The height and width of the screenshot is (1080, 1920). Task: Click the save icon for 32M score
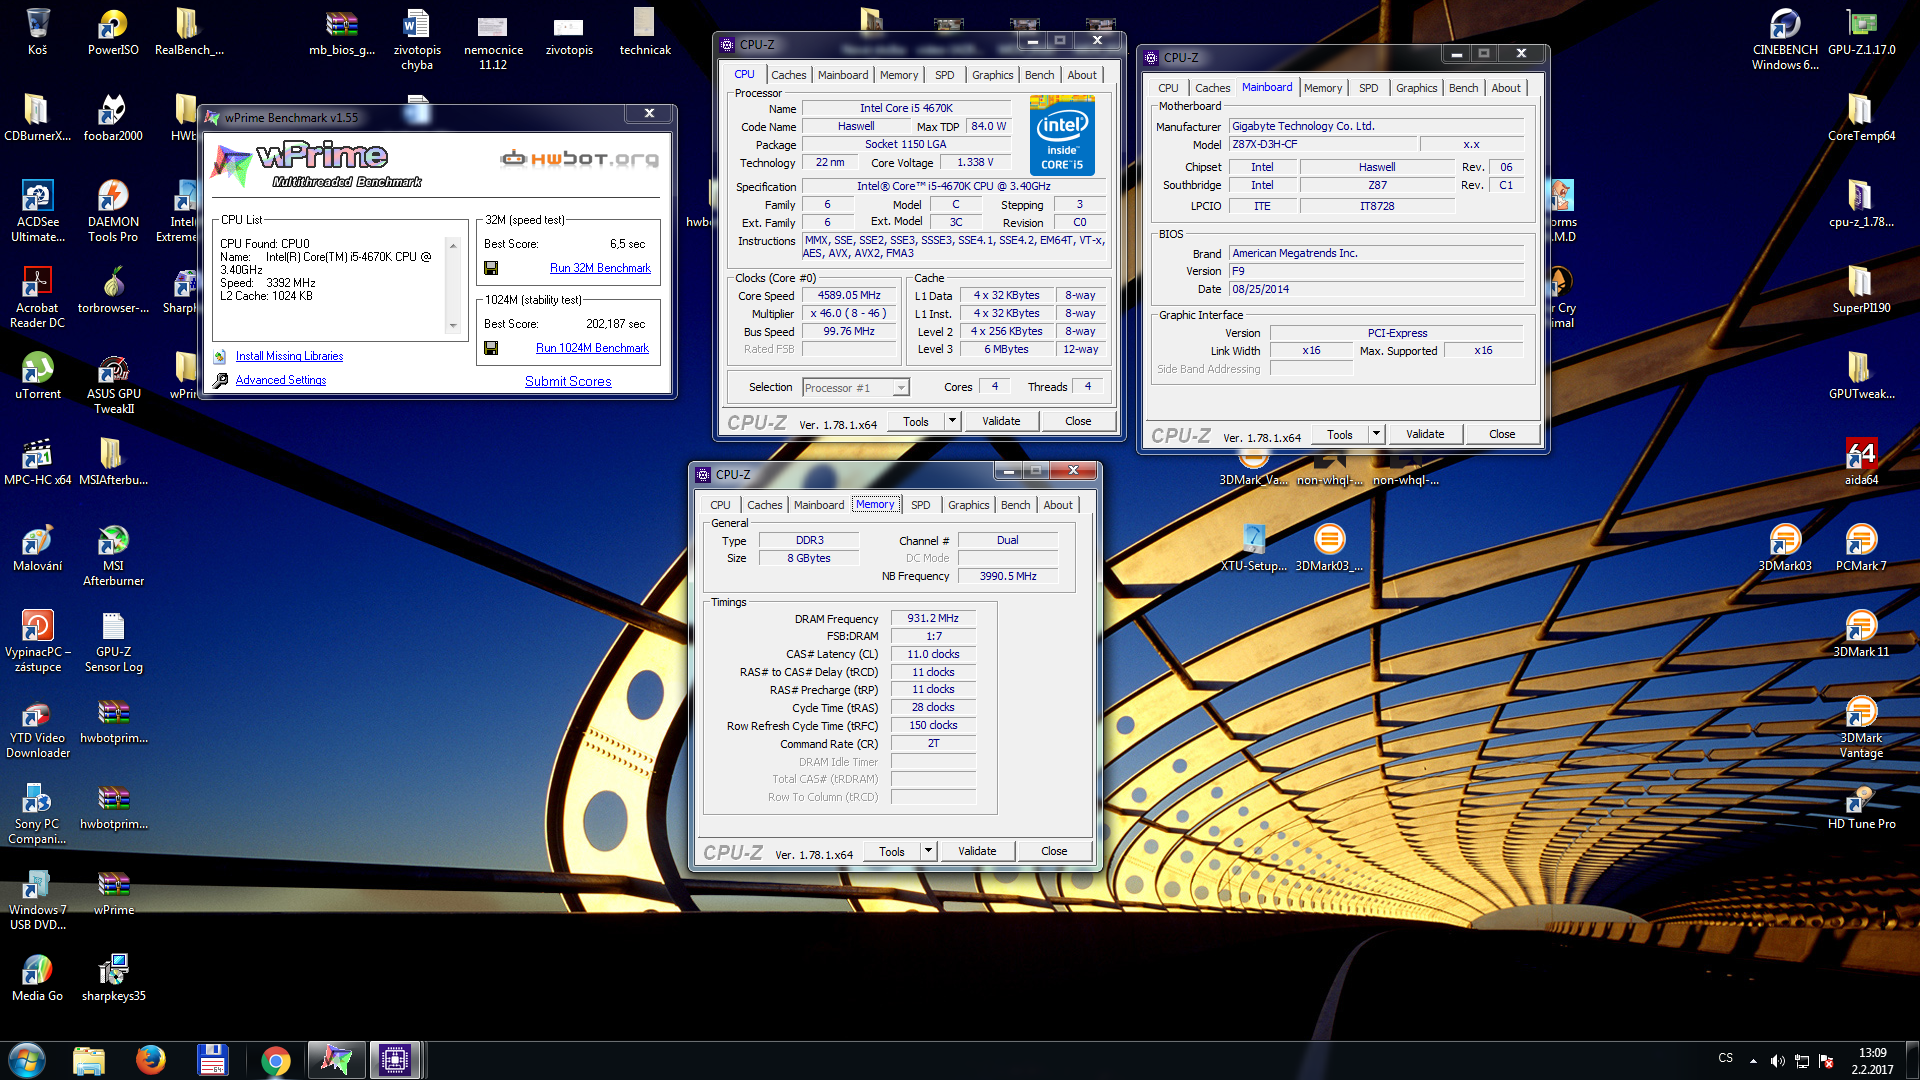(491, 268)
